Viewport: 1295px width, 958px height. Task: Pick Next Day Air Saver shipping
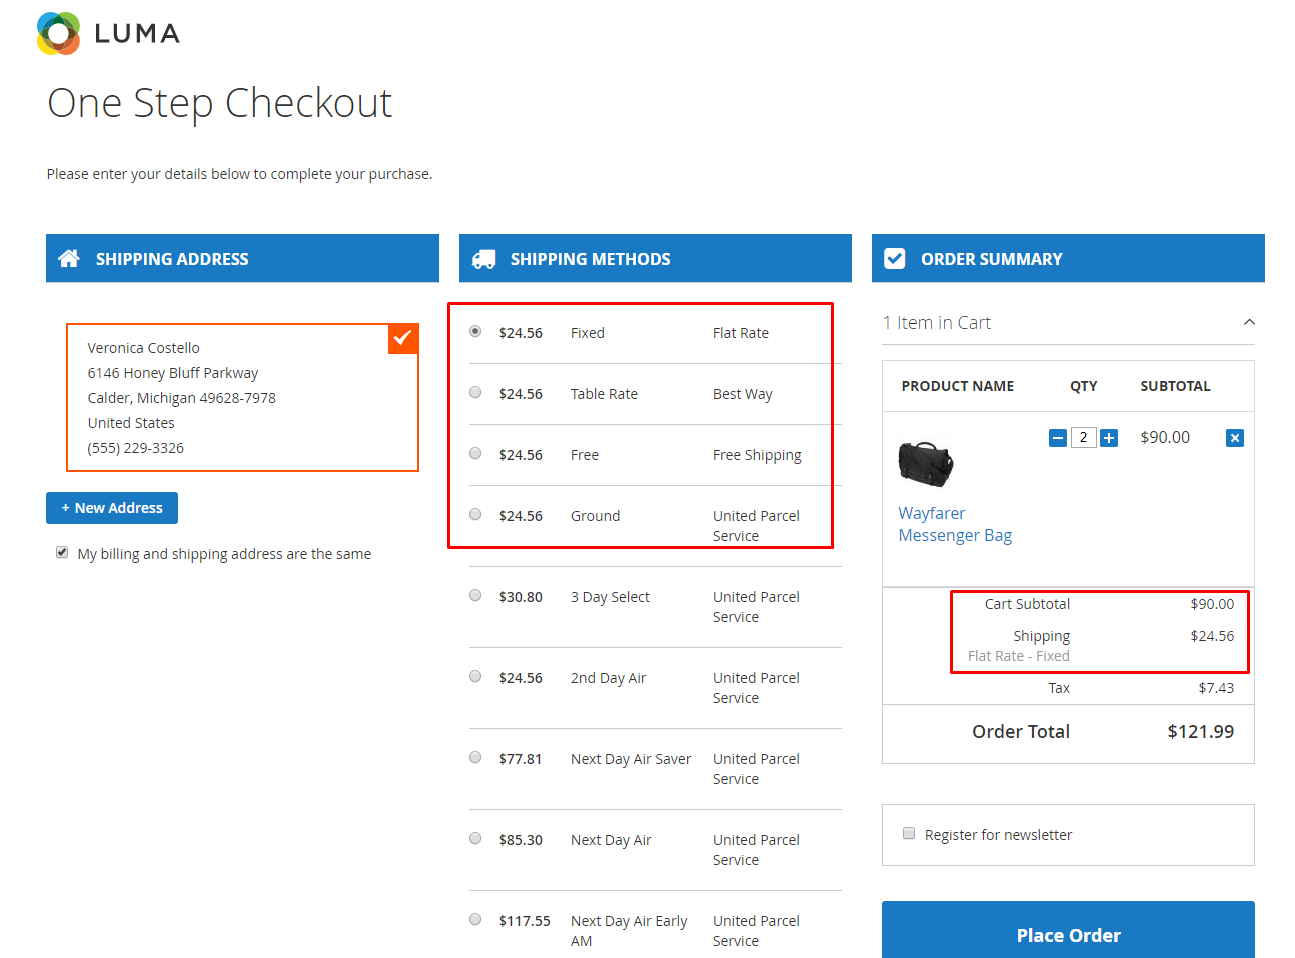[475, 758]
